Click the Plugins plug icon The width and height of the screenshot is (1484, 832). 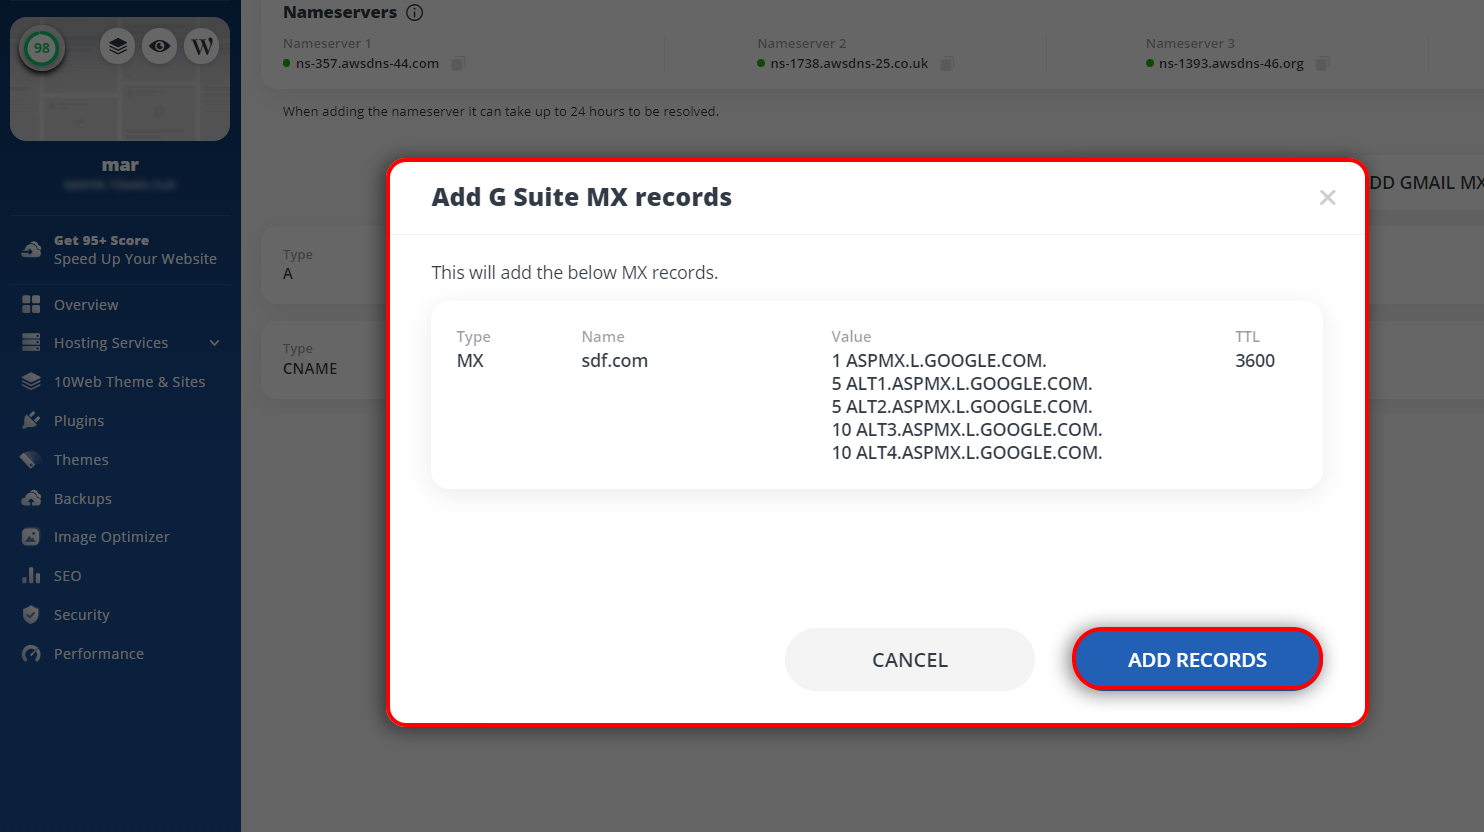tap(31, 421)
